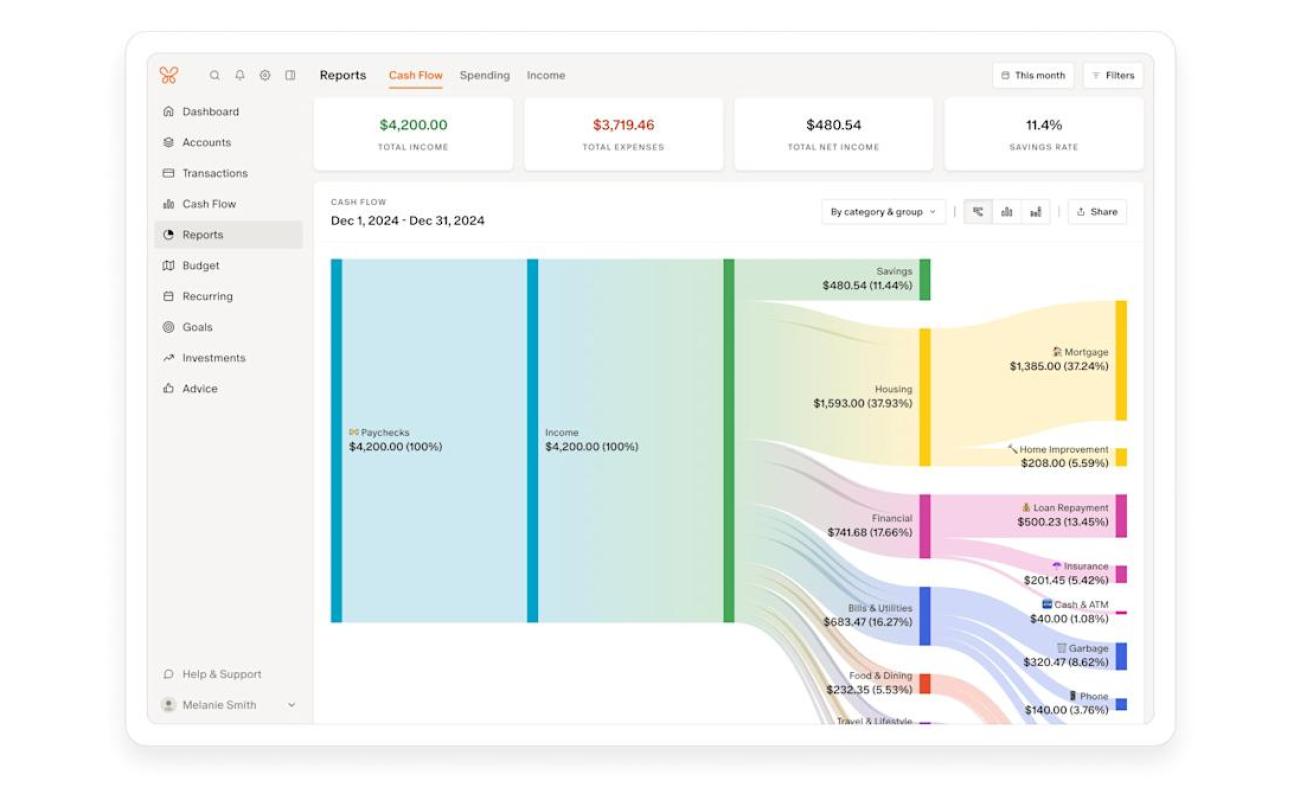Select the Sankey chart view icon

(980, 211)
